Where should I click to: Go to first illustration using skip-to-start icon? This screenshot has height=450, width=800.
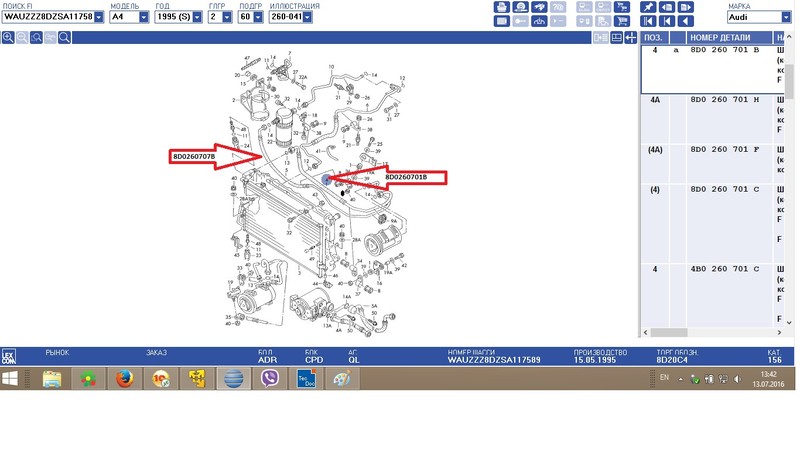pos(649,21)
